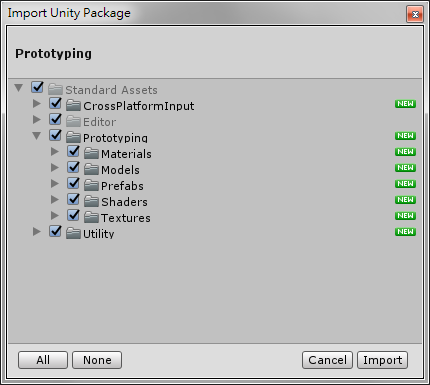Disable the Shaders checkbox
This screenshot has height=385, width=430.
(x=73, y=200)
